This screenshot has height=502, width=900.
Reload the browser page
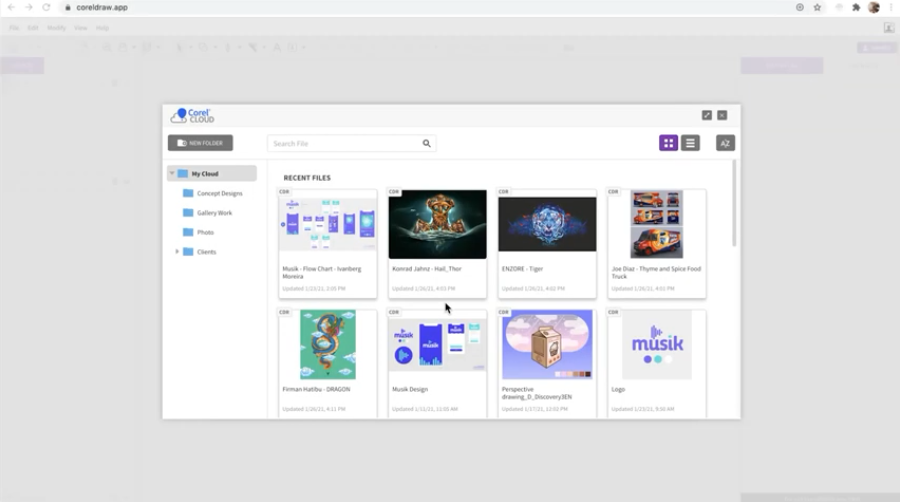[46, 7]
